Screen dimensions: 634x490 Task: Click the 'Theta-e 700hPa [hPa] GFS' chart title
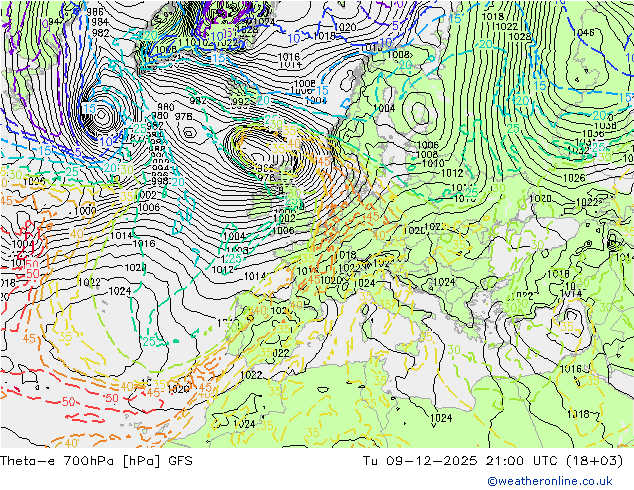tap(96, 461)
